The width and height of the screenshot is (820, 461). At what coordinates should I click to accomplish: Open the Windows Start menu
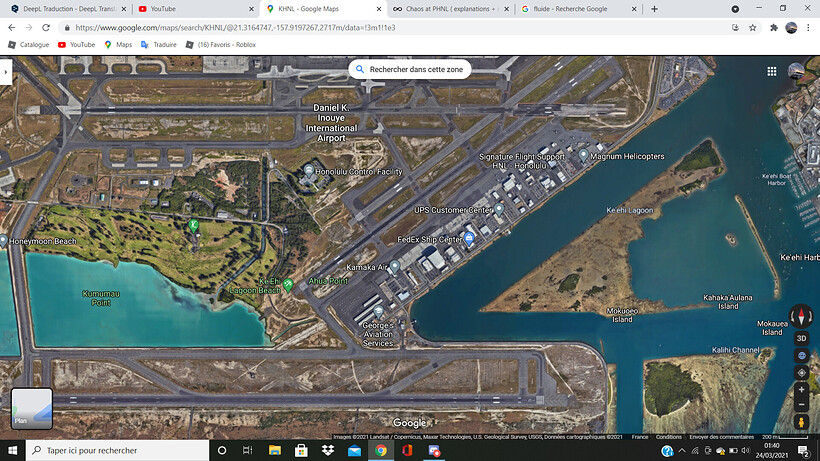pyautogui.click(x=13, y=450)
